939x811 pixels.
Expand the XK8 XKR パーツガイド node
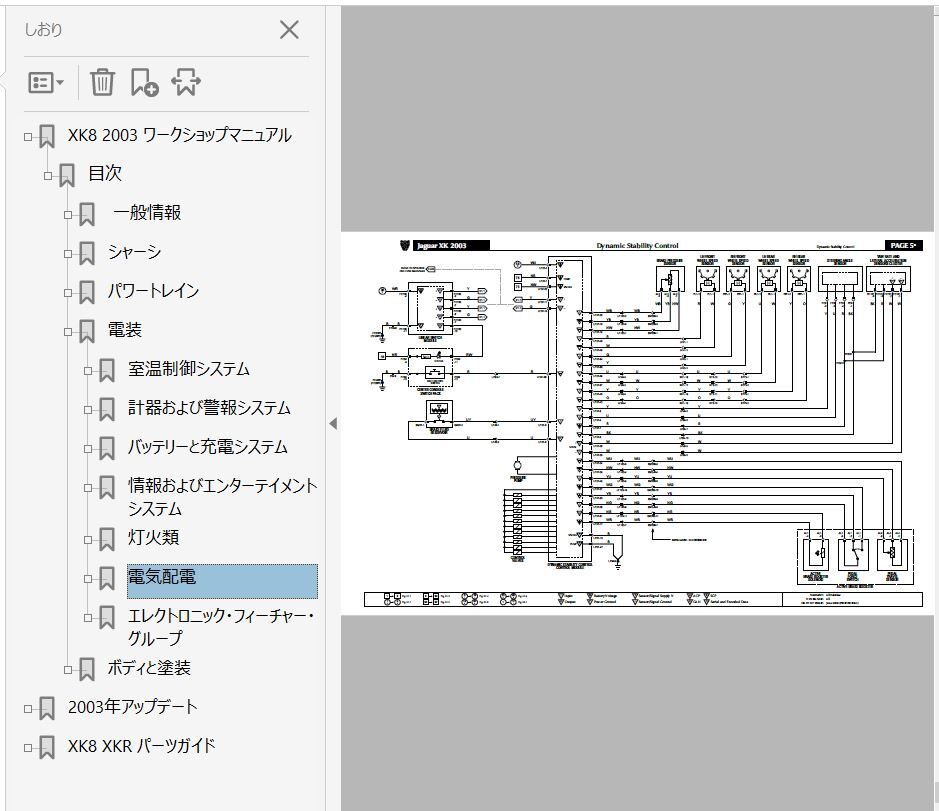pyautogui.click(x=28, y=748)
